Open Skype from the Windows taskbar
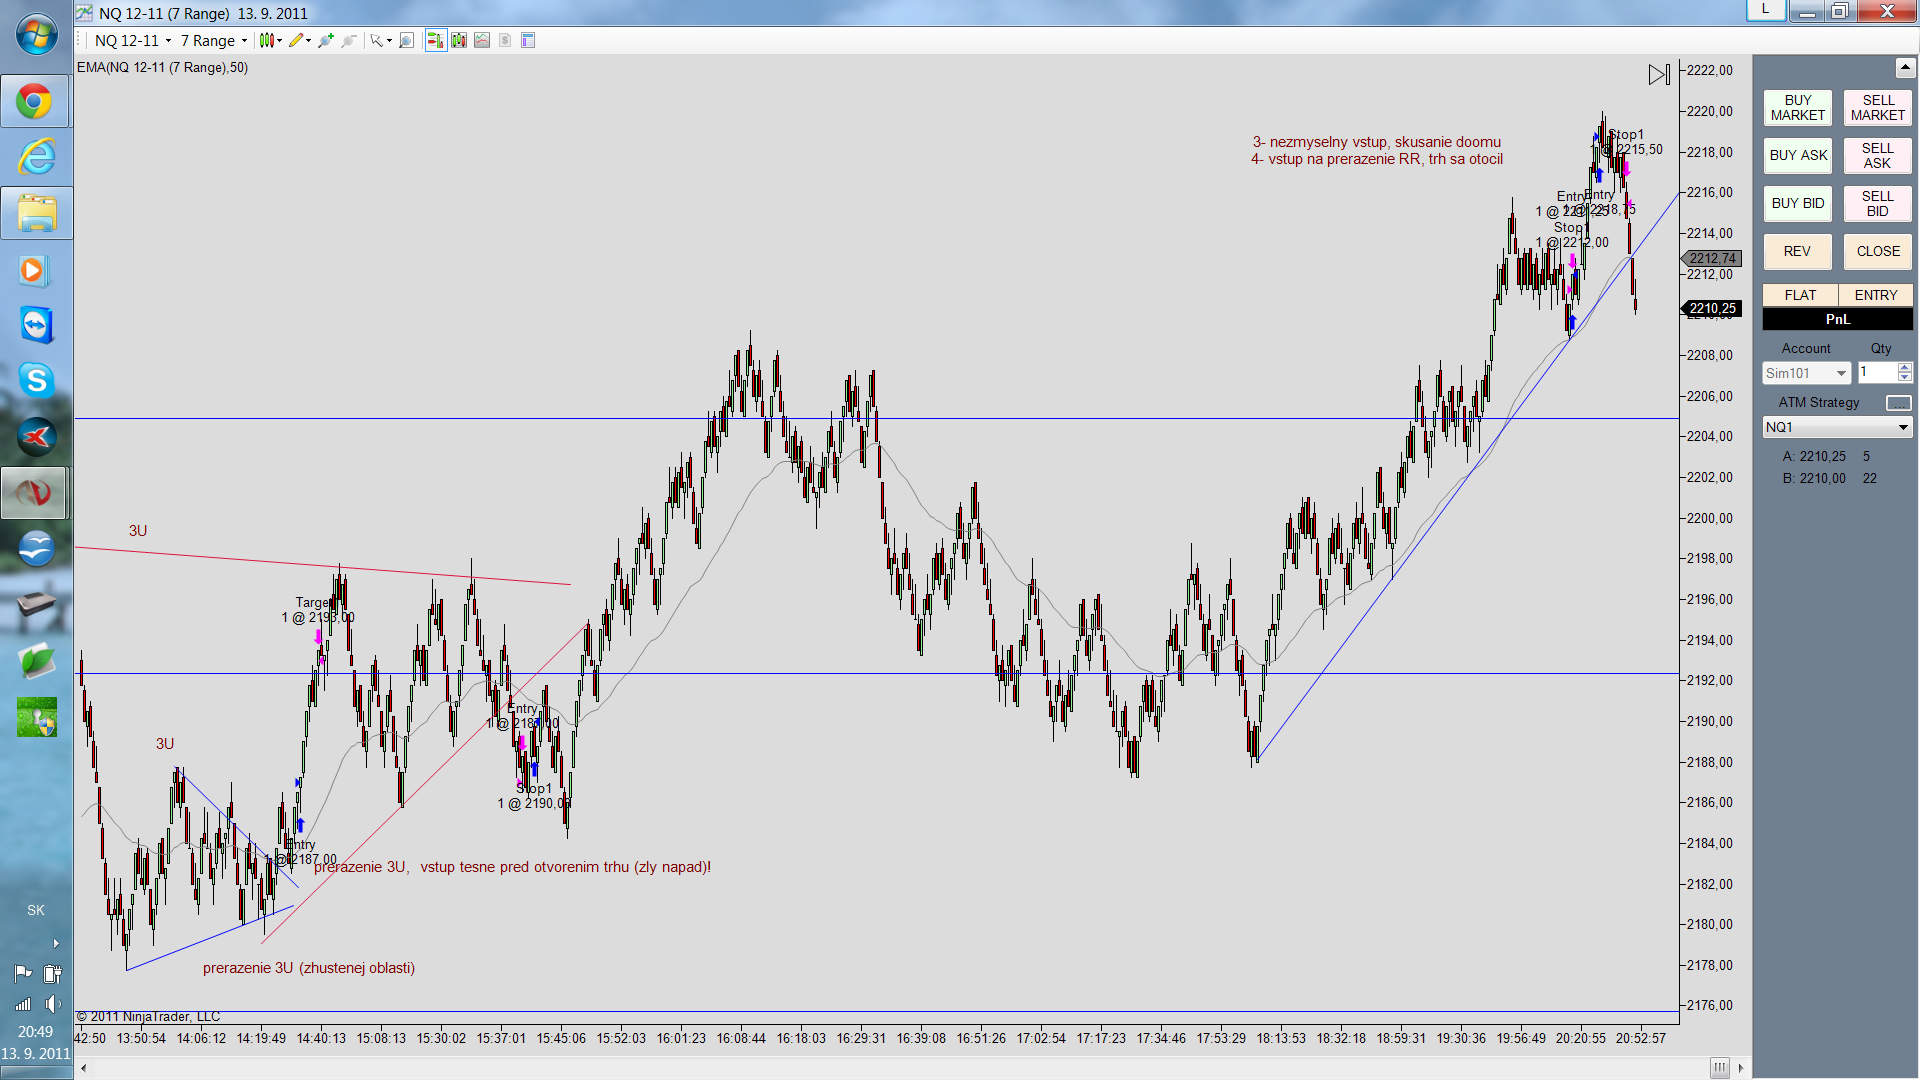This screenshot has height=1080, width=1920. coord(36,380)
